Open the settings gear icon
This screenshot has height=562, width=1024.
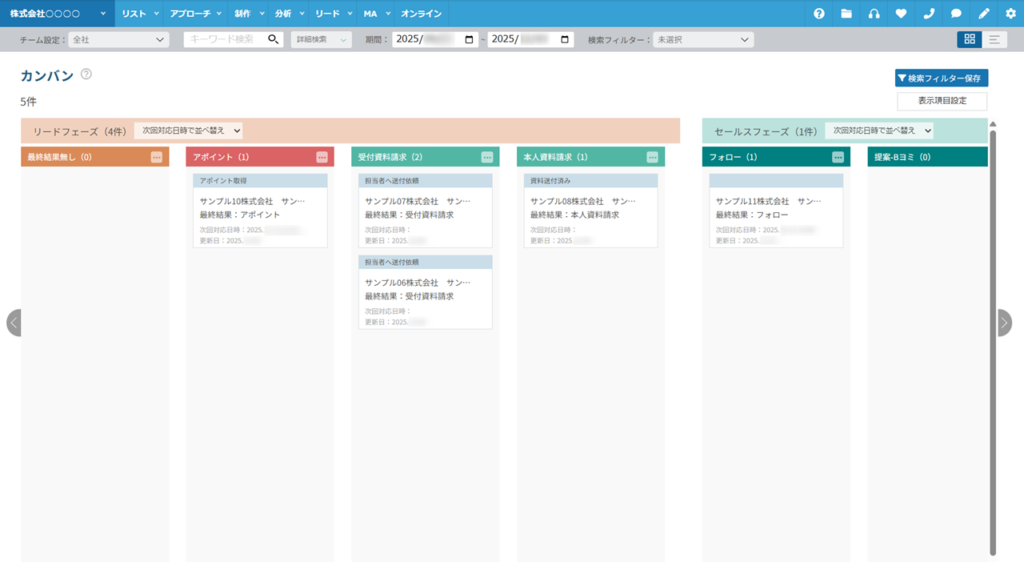[1010, 13]
